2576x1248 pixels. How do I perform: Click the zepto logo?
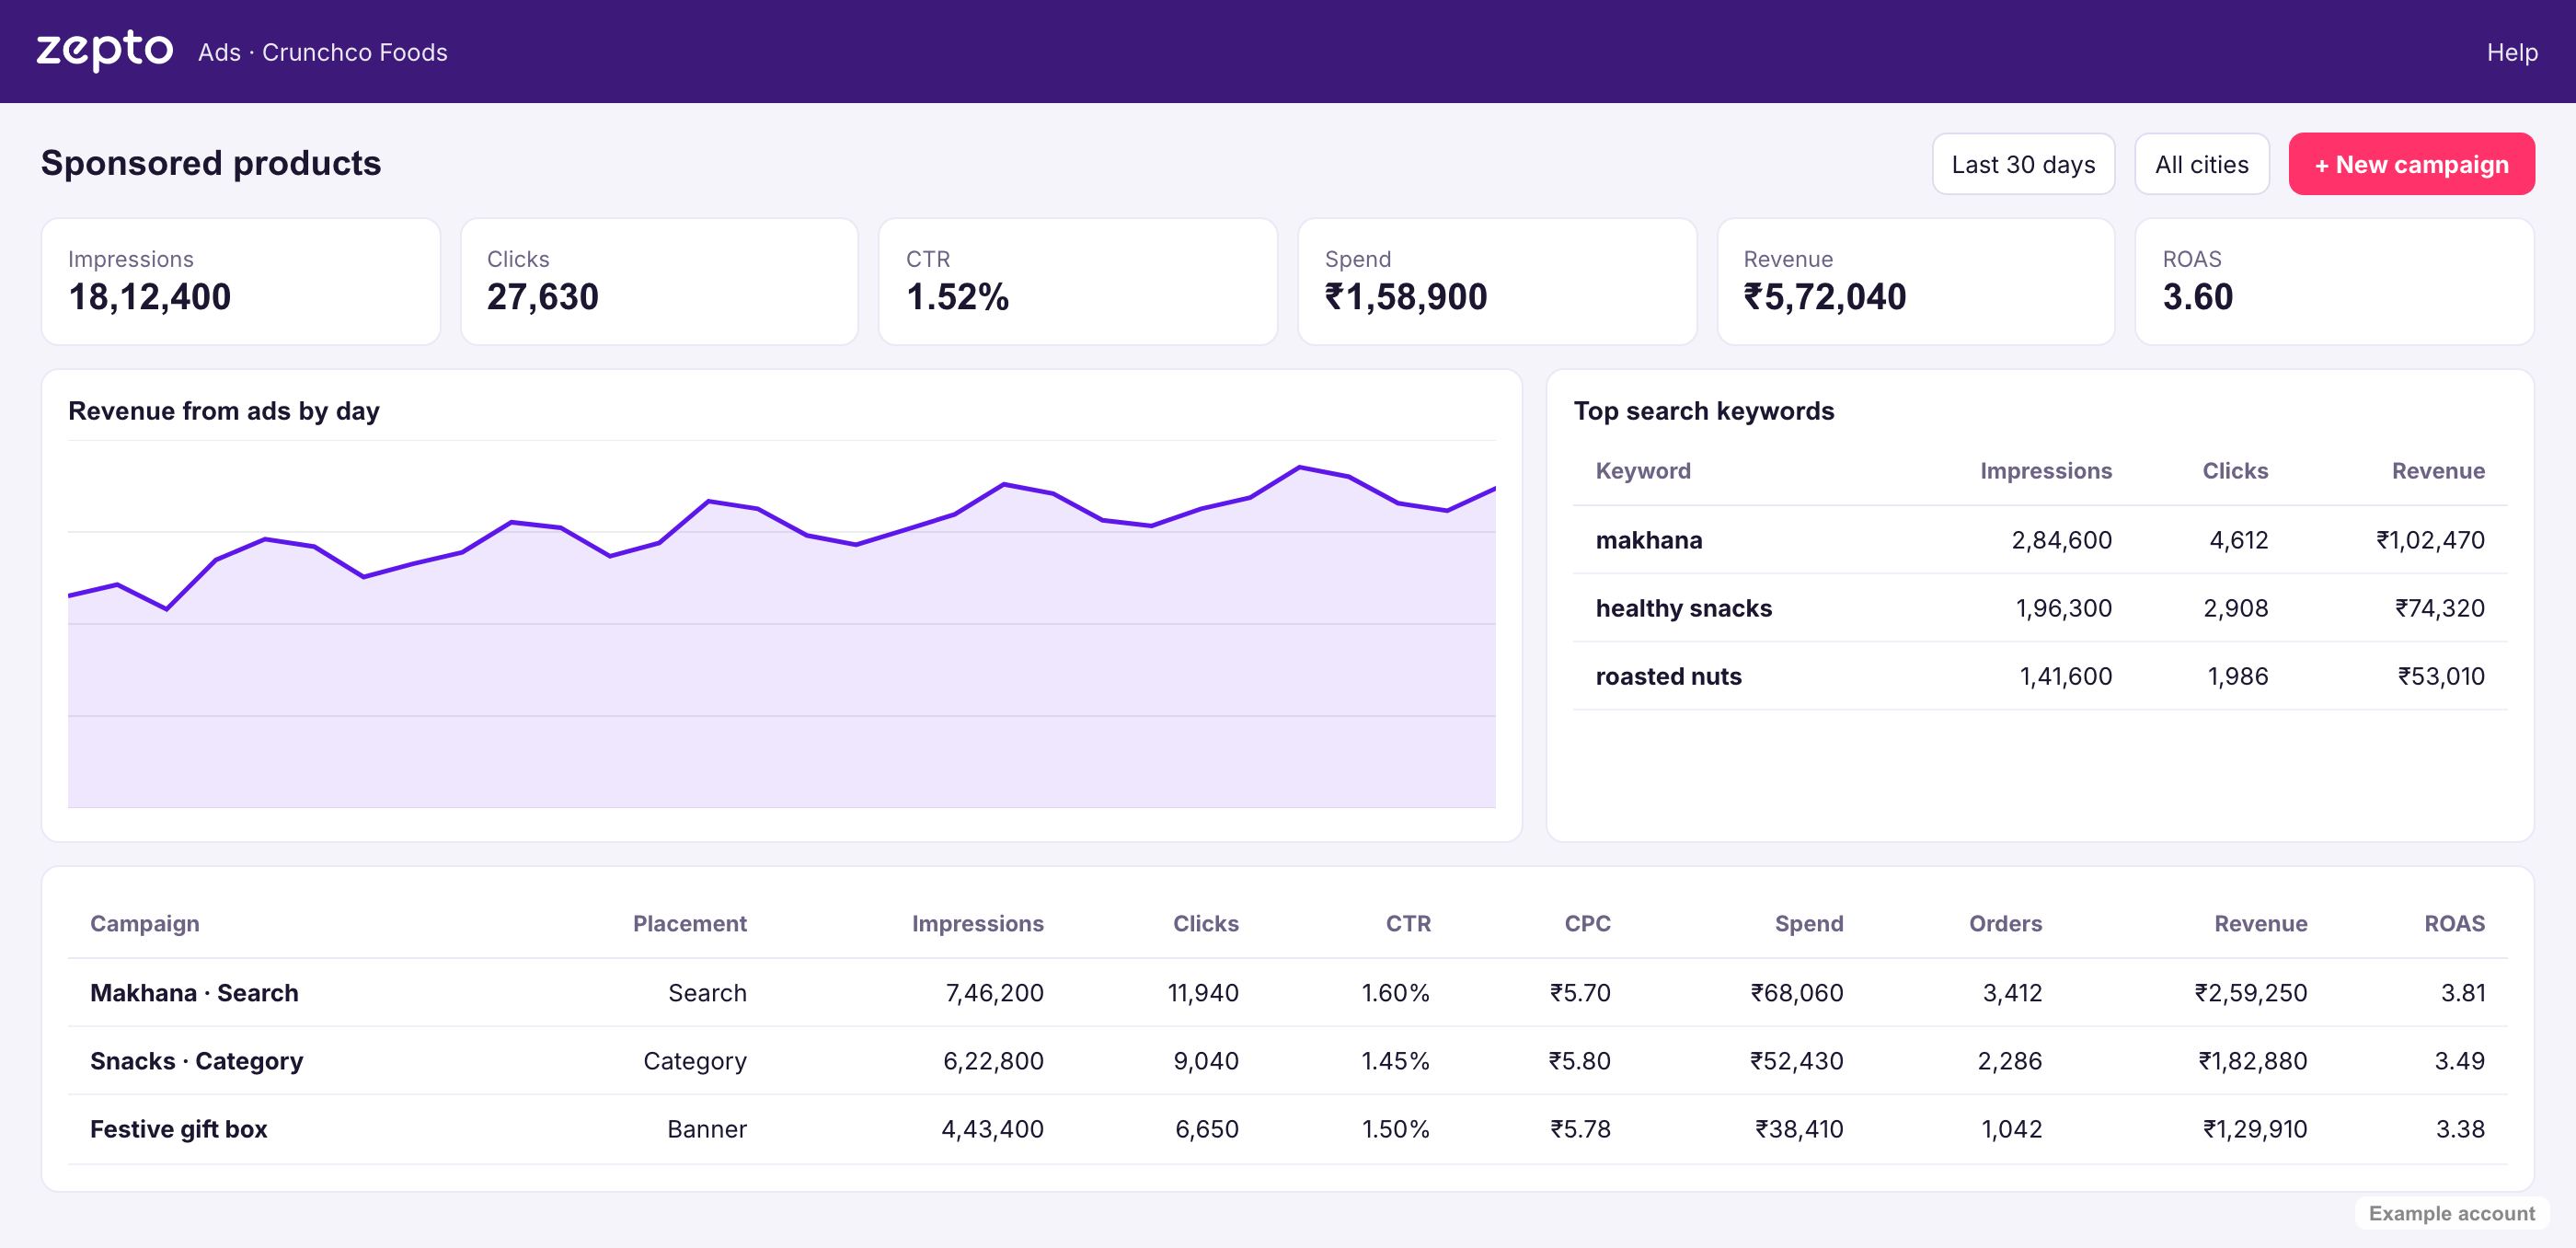tap(104, 50)
